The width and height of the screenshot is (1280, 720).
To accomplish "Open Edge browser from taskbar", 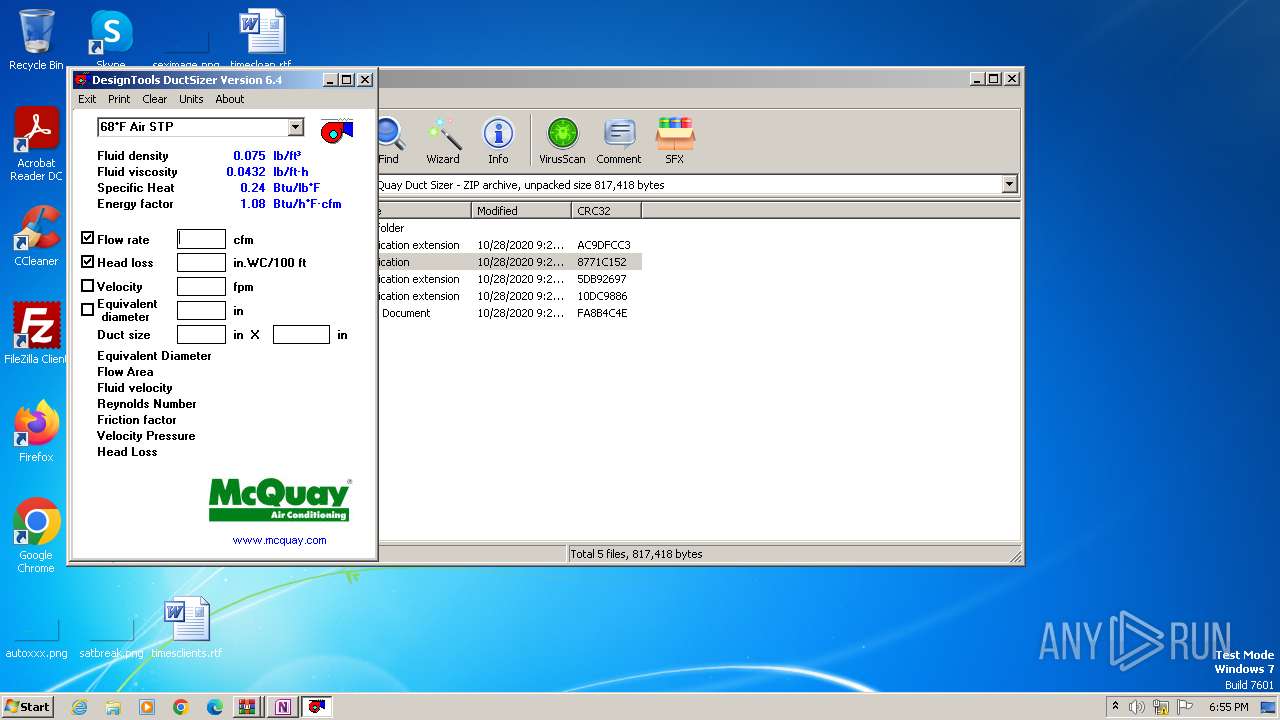I will pyautogui.click(x=215, y=707).
